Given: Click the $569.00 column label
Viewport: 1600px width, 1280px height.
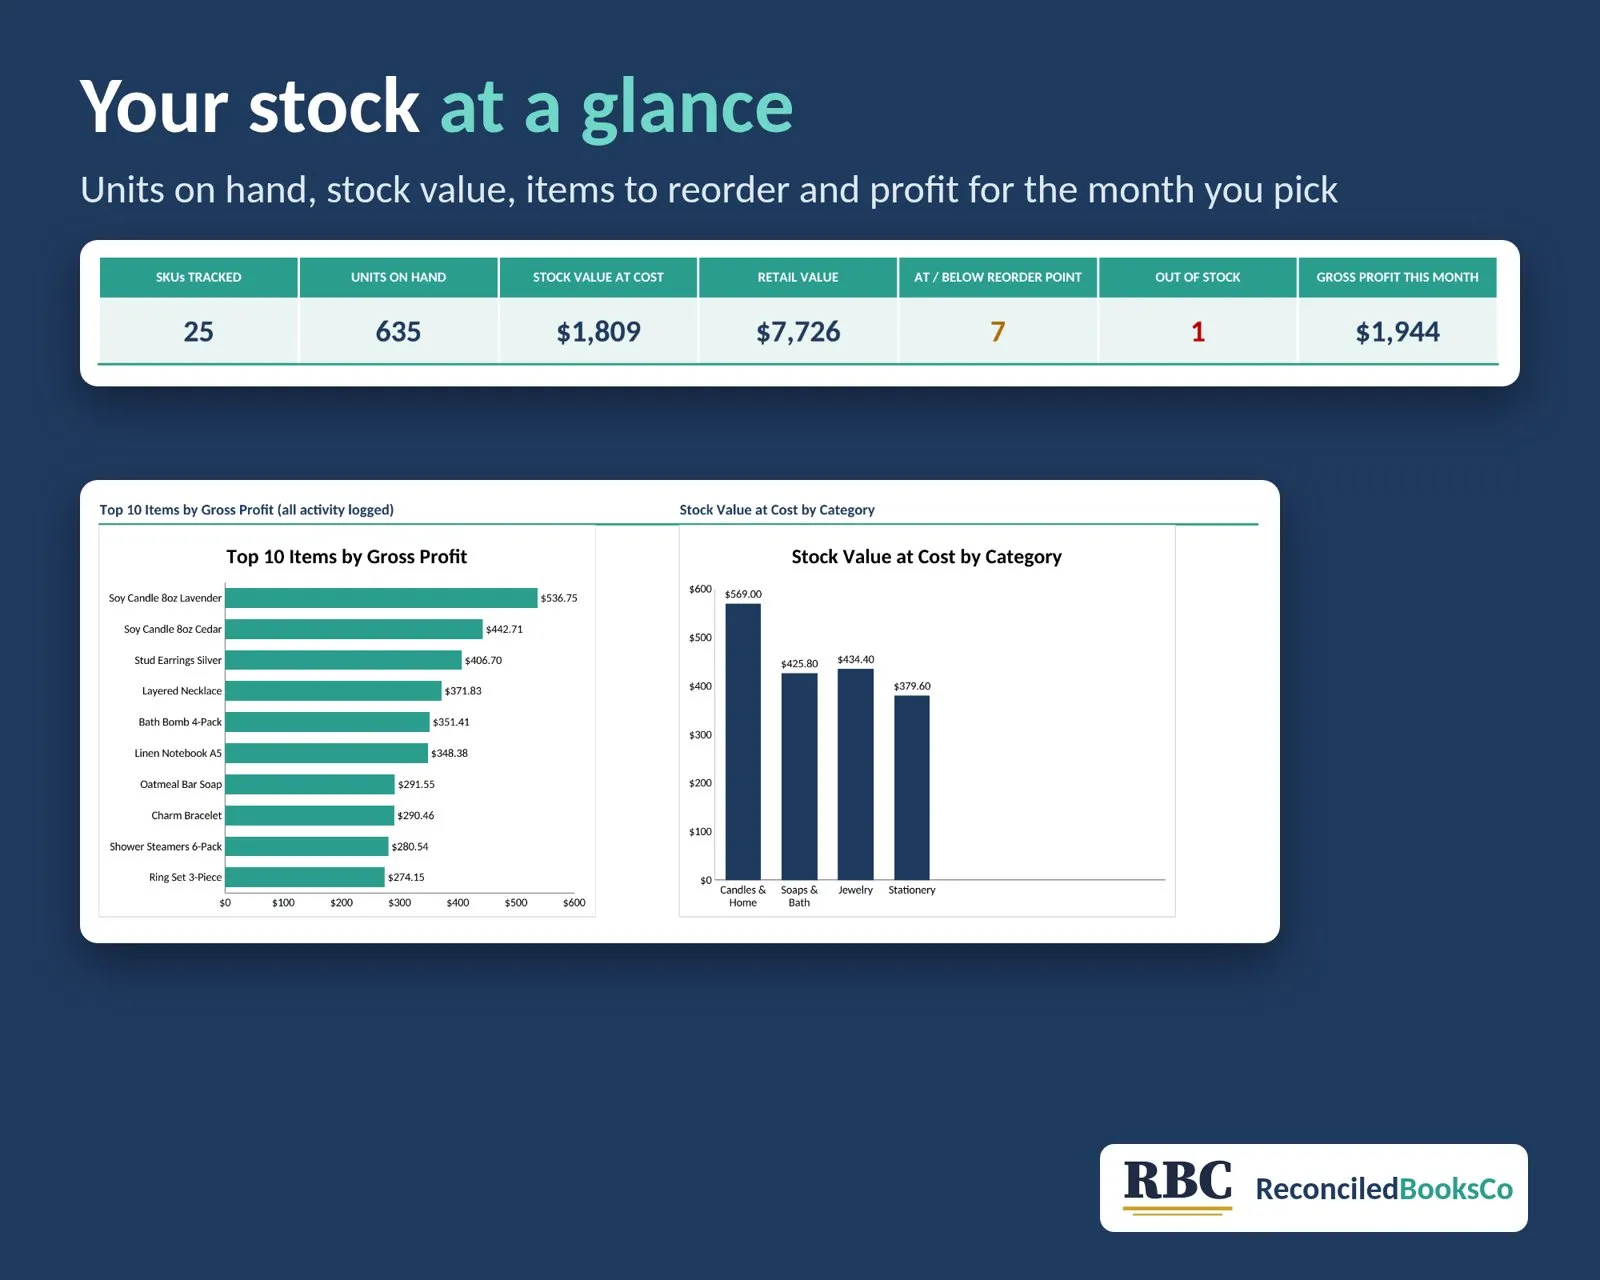Looking at the screenshot, I should coord(743,594).
